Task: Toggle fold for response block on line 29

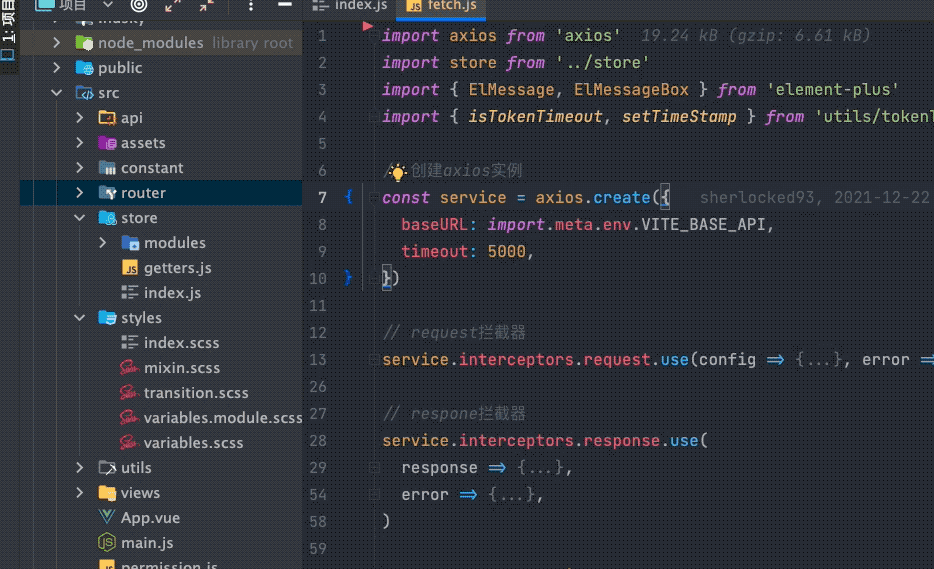Action: click(x=372, y=468)
